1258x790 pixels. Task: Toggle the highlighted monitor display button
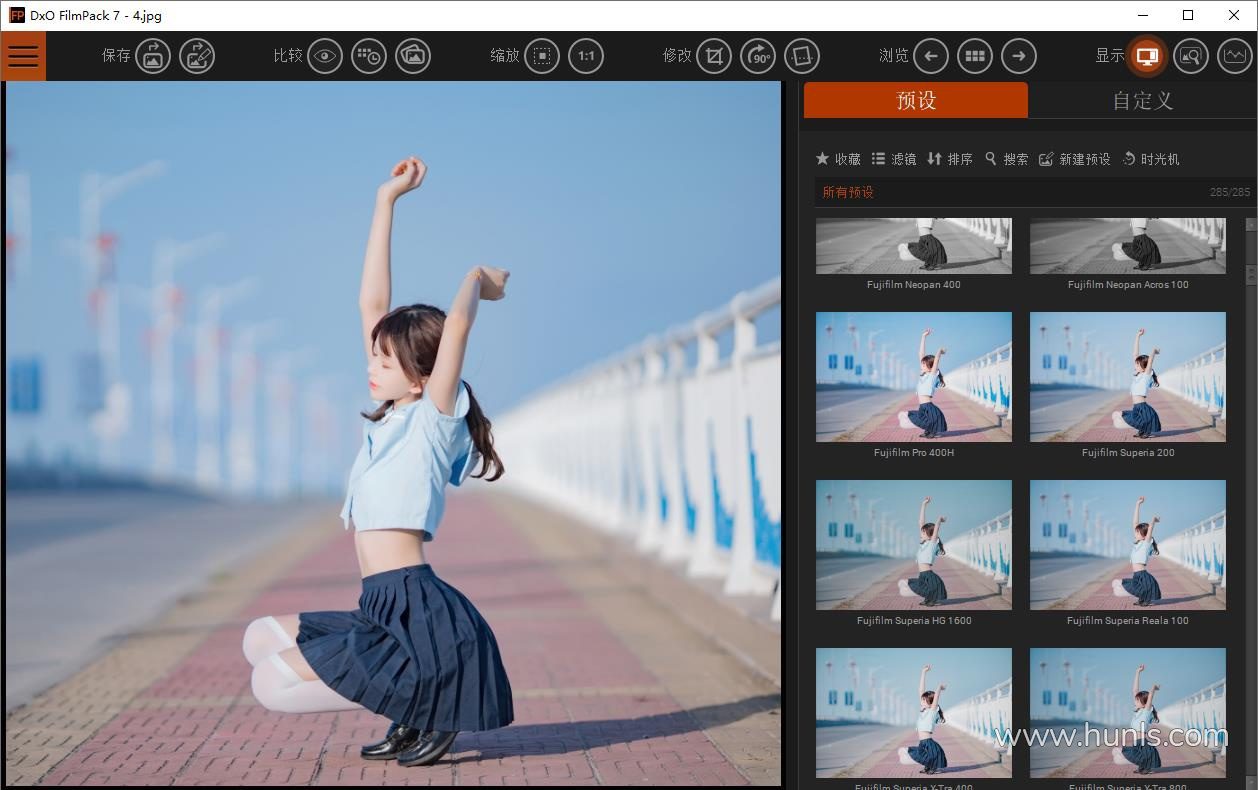(1147, 56)
